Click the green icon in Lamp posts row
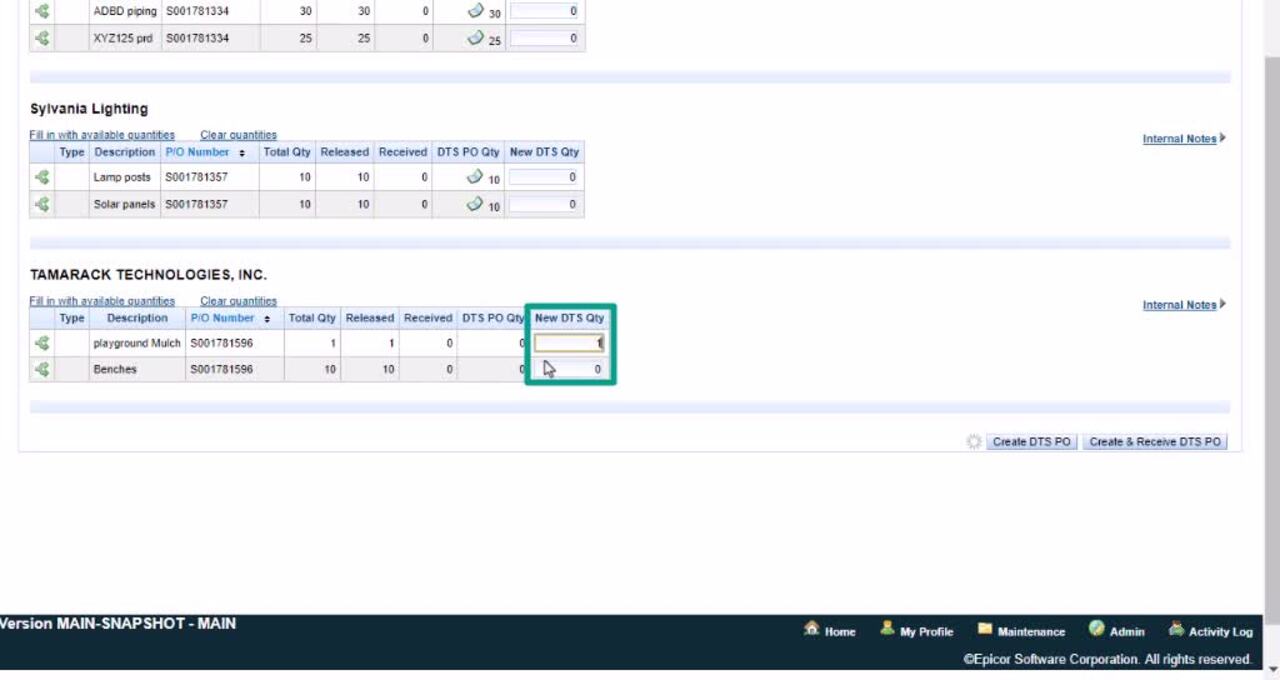Viewport: 1280px width, 680px height. 42,177
